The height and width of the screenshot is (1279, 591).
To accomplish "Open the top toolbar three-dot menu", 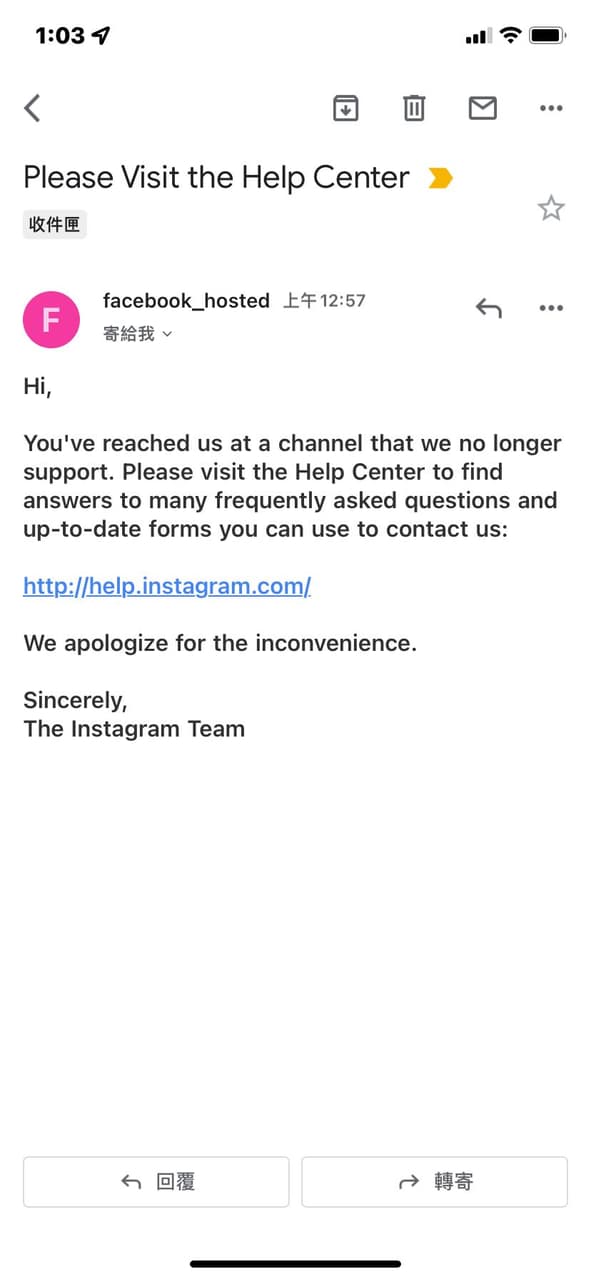I will click(551, 108).
